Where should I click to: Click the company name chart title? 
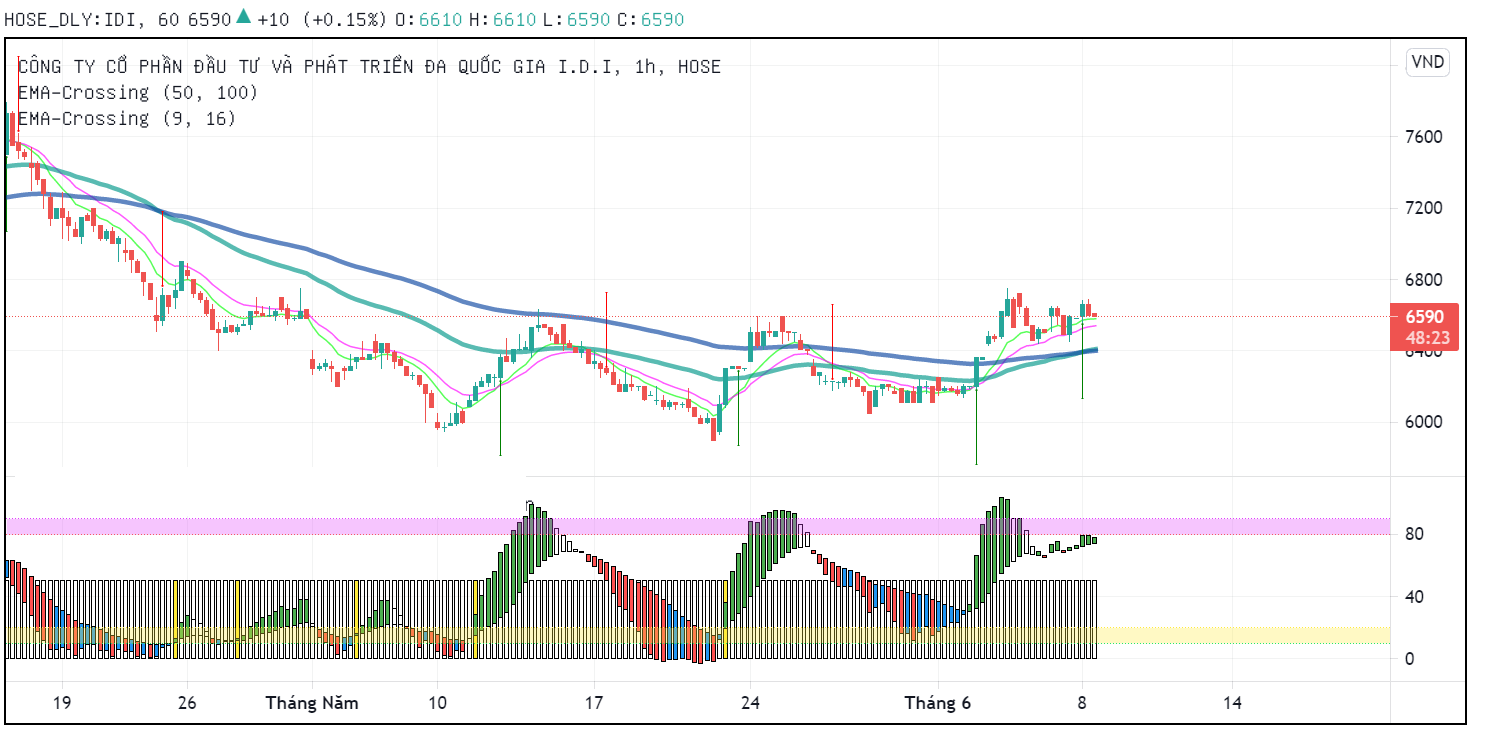click(x=369, y=67)
